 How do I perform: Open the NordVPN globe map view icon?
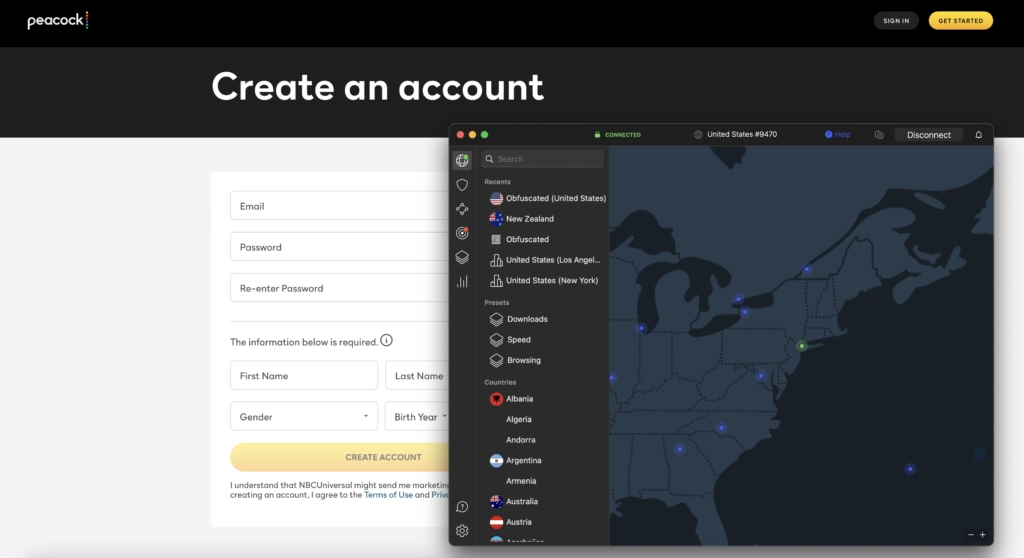pos(462,160)
